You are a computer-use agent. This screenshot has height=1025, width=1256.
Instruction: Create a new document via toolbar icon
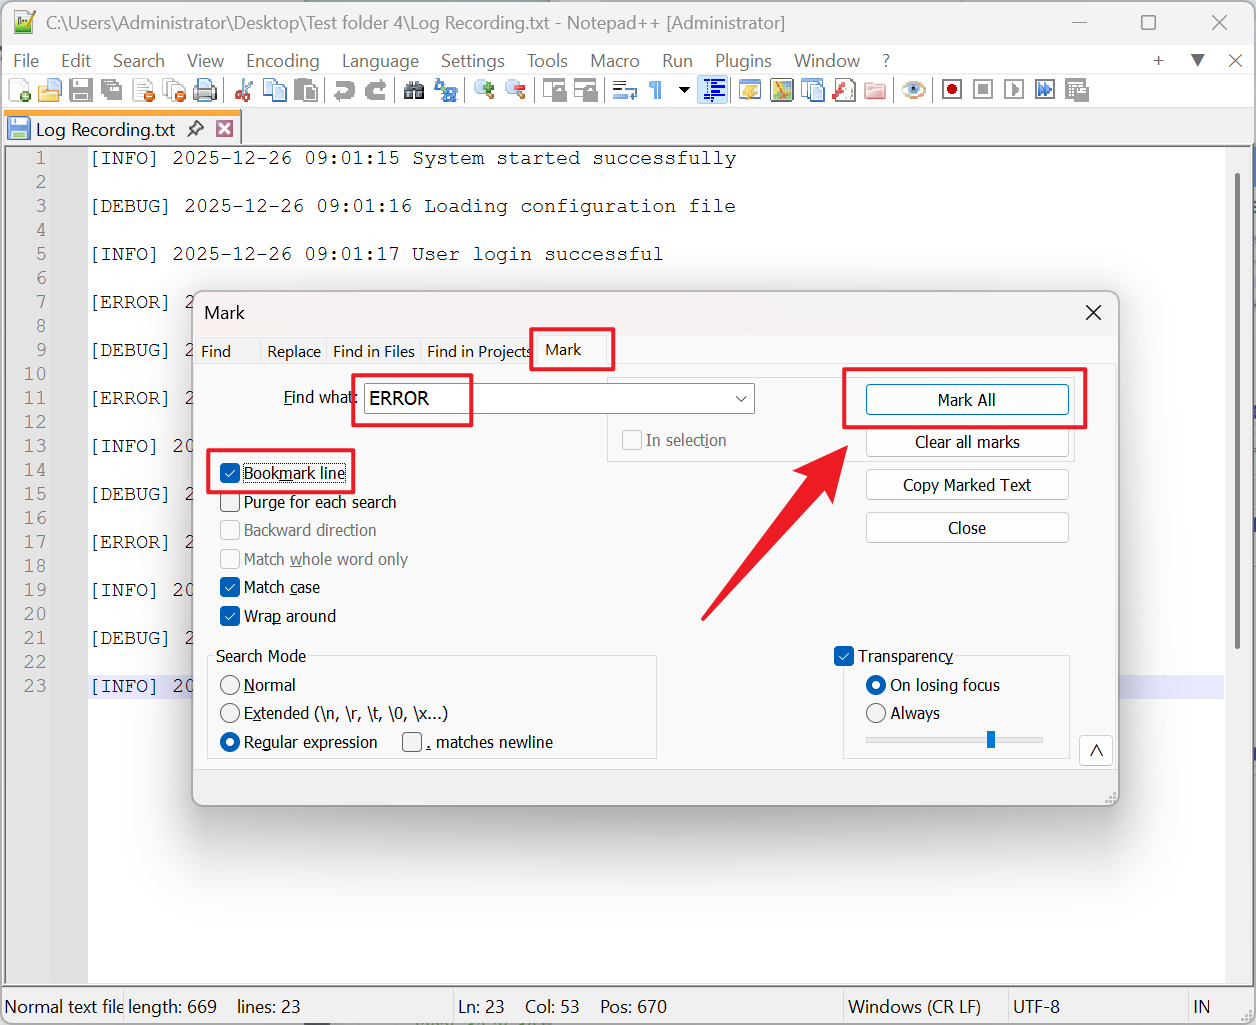click(x=19, y=91)
